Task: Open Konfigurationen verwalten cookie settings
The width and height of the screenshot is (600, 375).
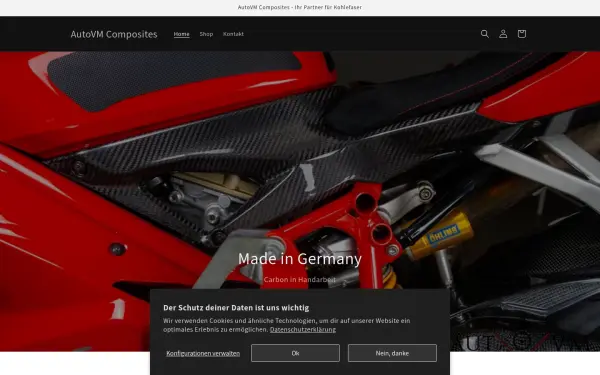Action: 203,353
